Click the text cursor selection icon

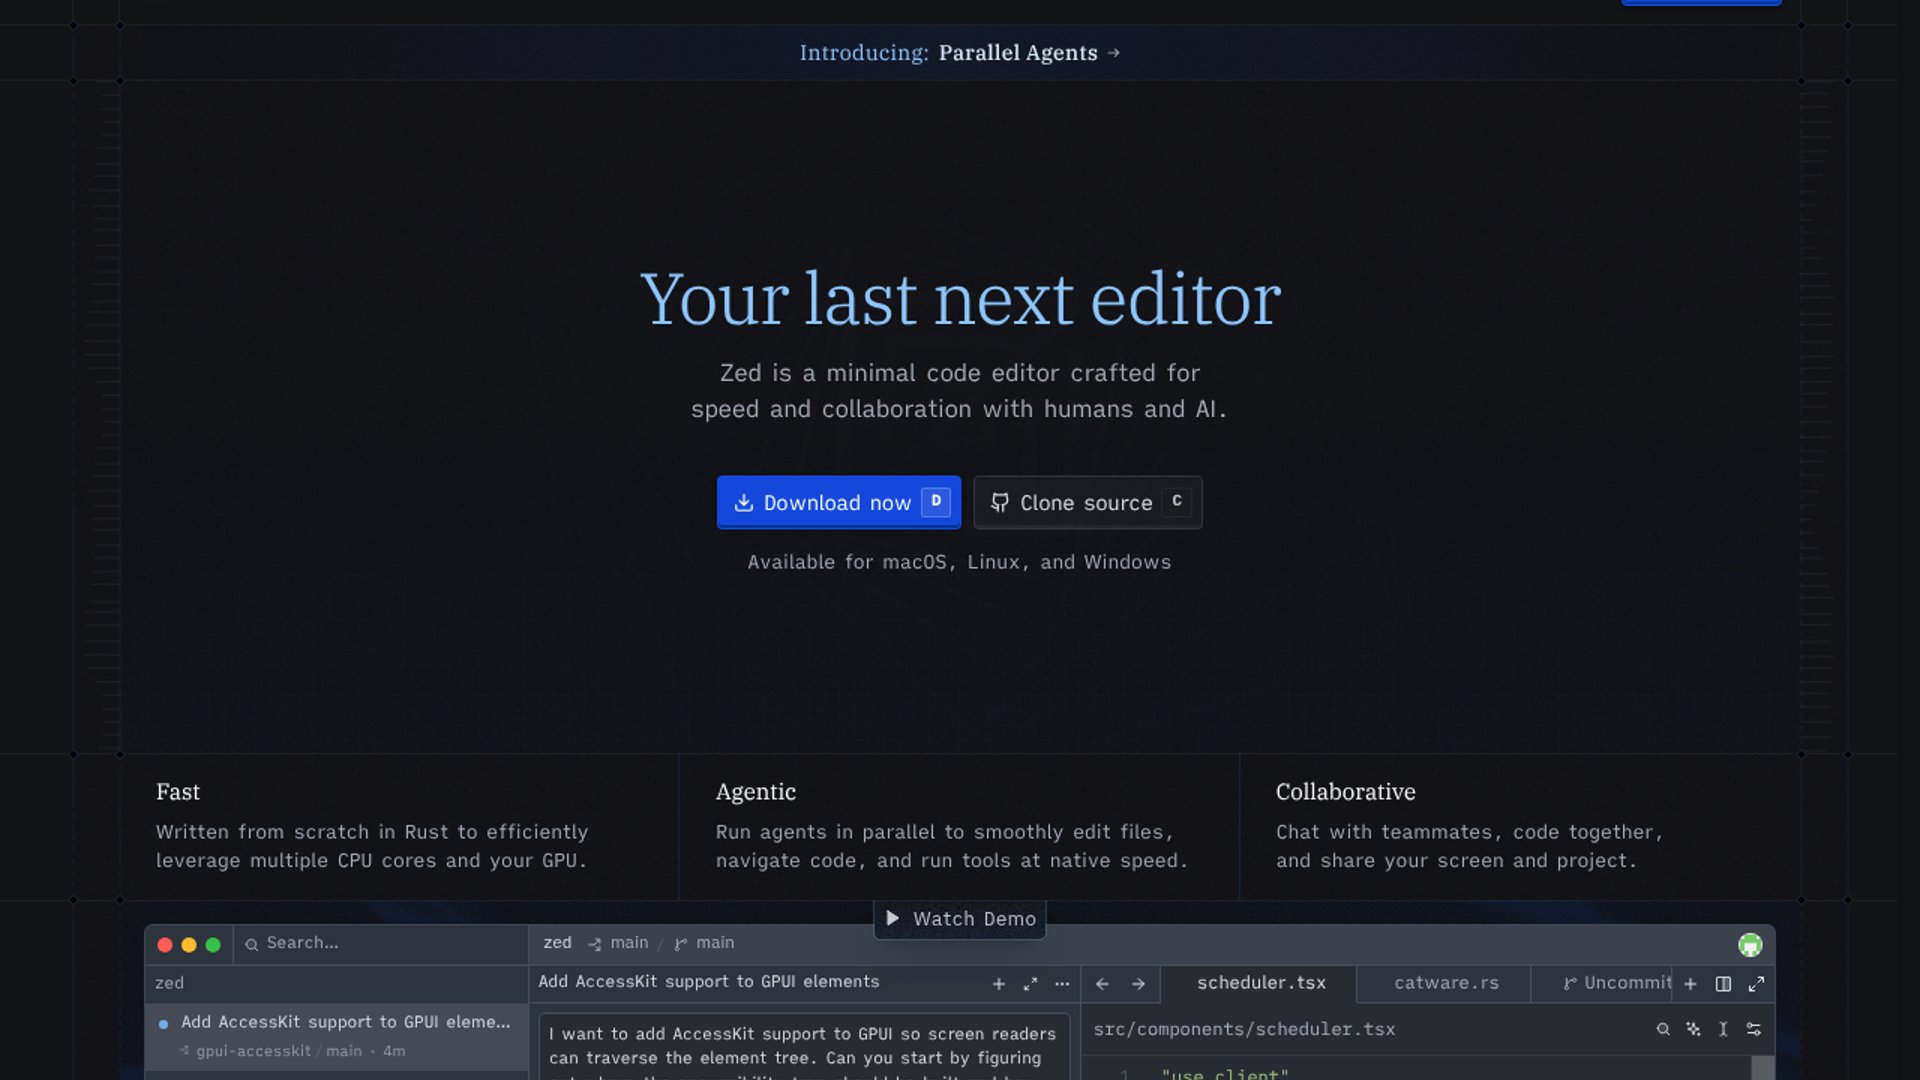[x=1723, y=1029]
